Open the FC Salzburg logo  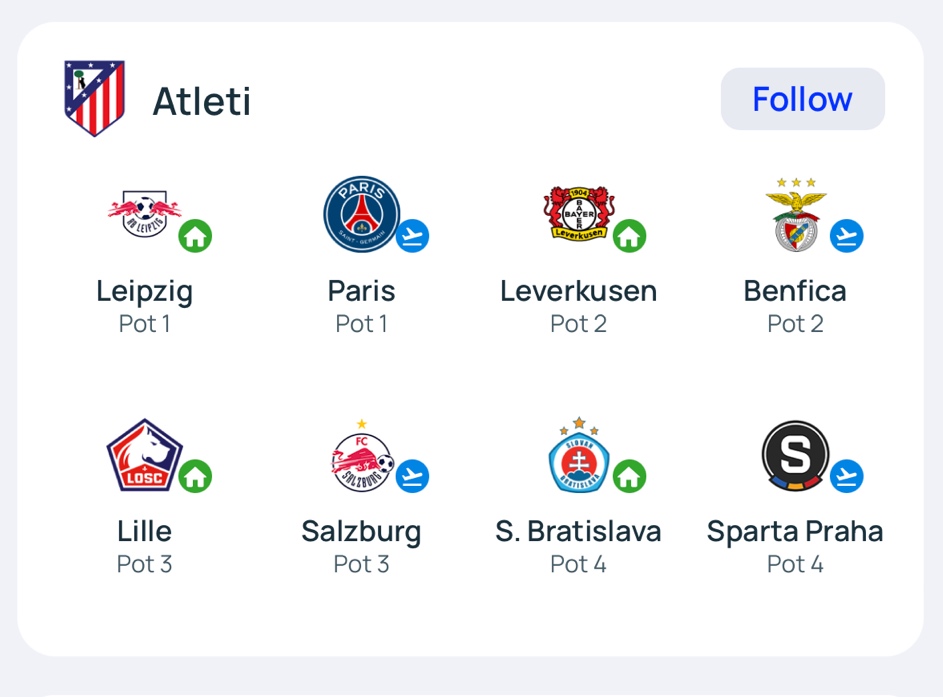click(x=361, y=455)
